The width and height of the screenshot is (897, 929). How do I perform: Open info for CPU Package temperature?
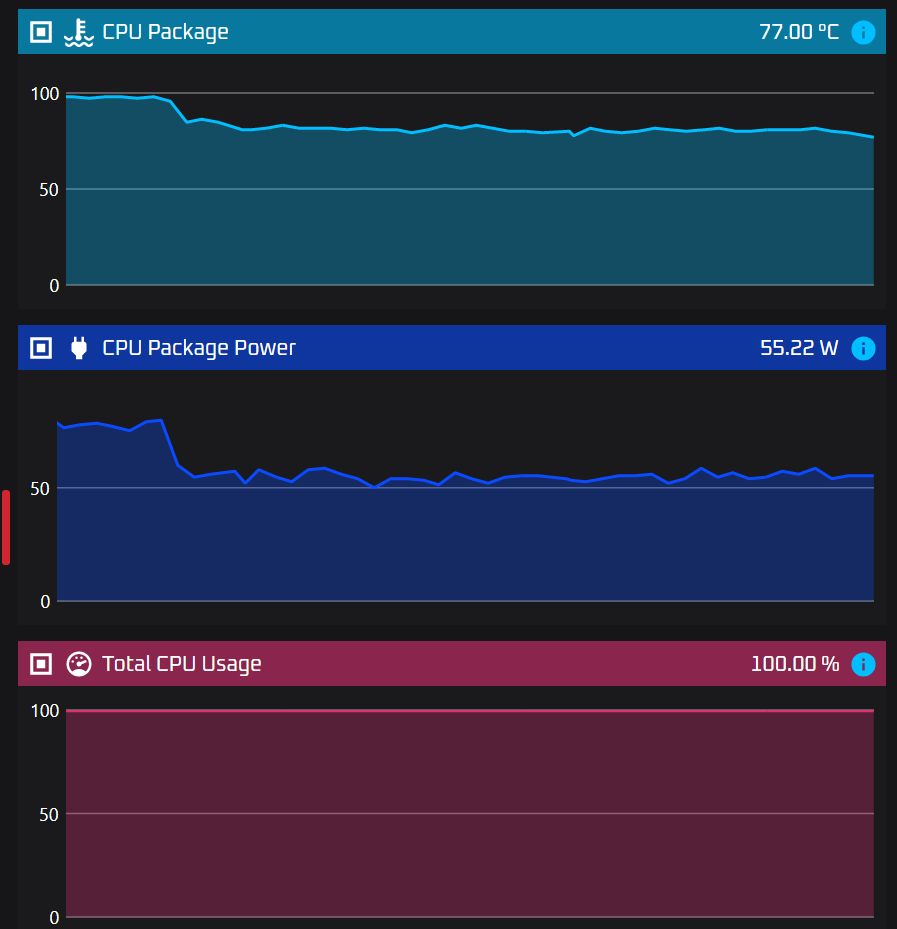(863, 32)
